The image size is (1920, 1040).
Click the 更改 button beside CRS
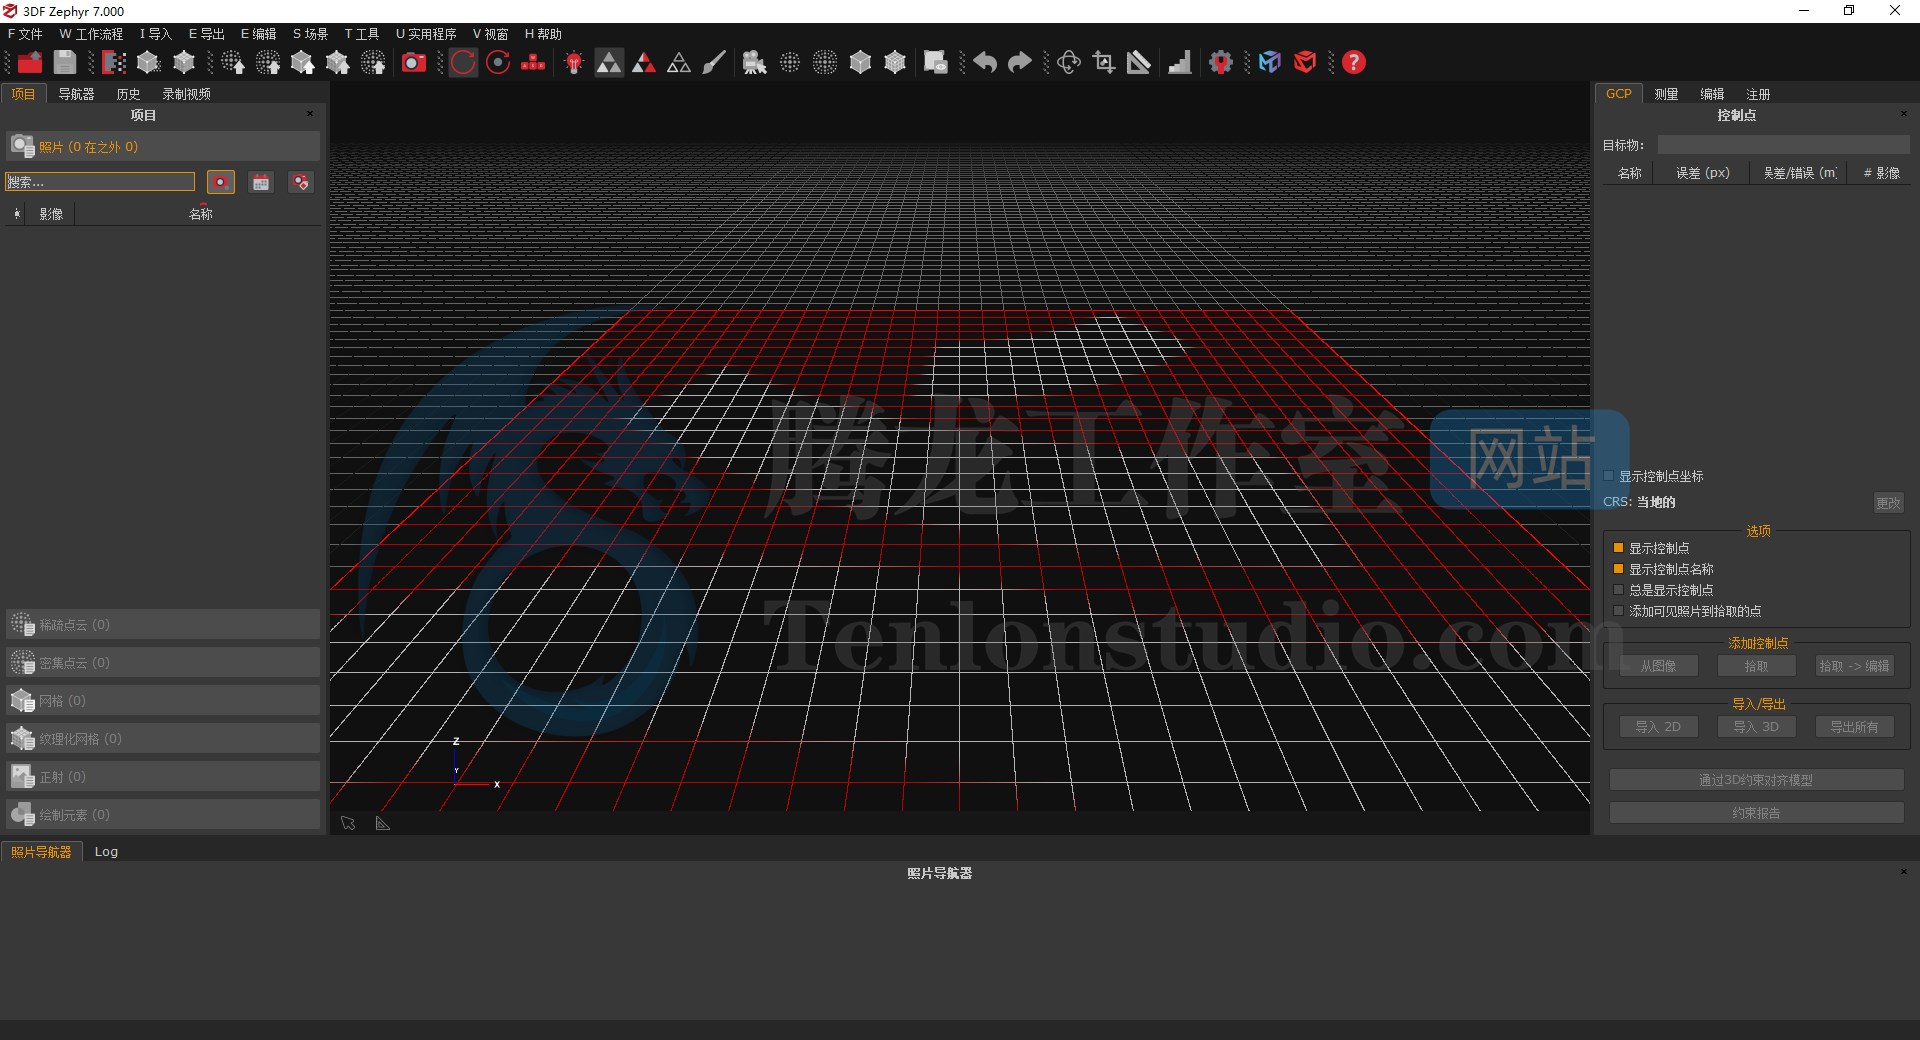pos(1888,503)
